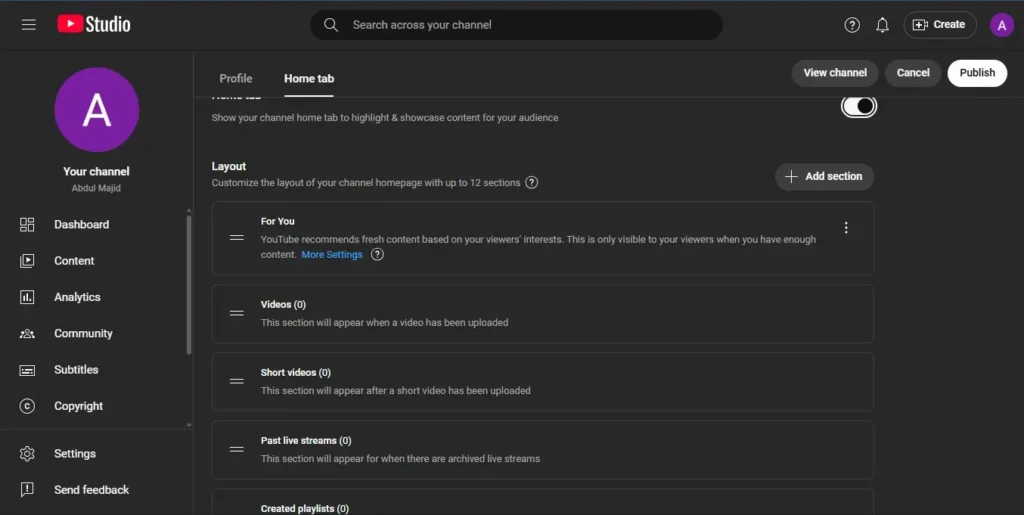The height and width of the screenshot is (515, 1024).
Task: Click the For You section drag handle
Action: tap(236, 238)
